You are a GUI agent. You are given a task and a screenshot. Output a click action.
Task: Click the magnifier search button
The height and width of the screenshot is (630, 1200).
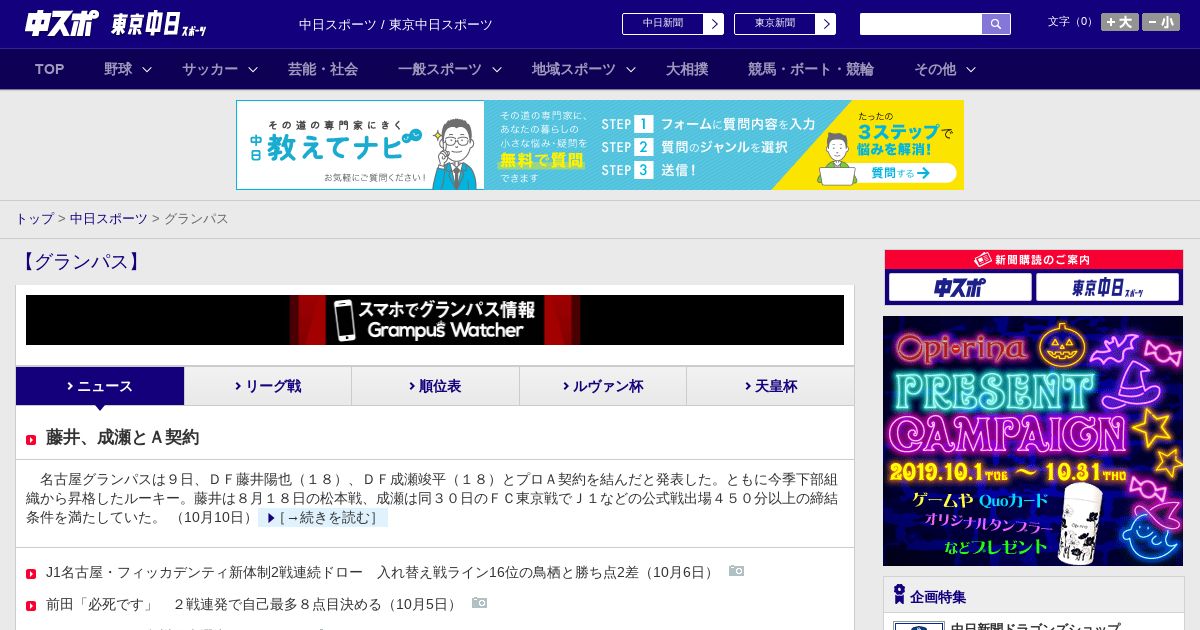coord(996,24)
